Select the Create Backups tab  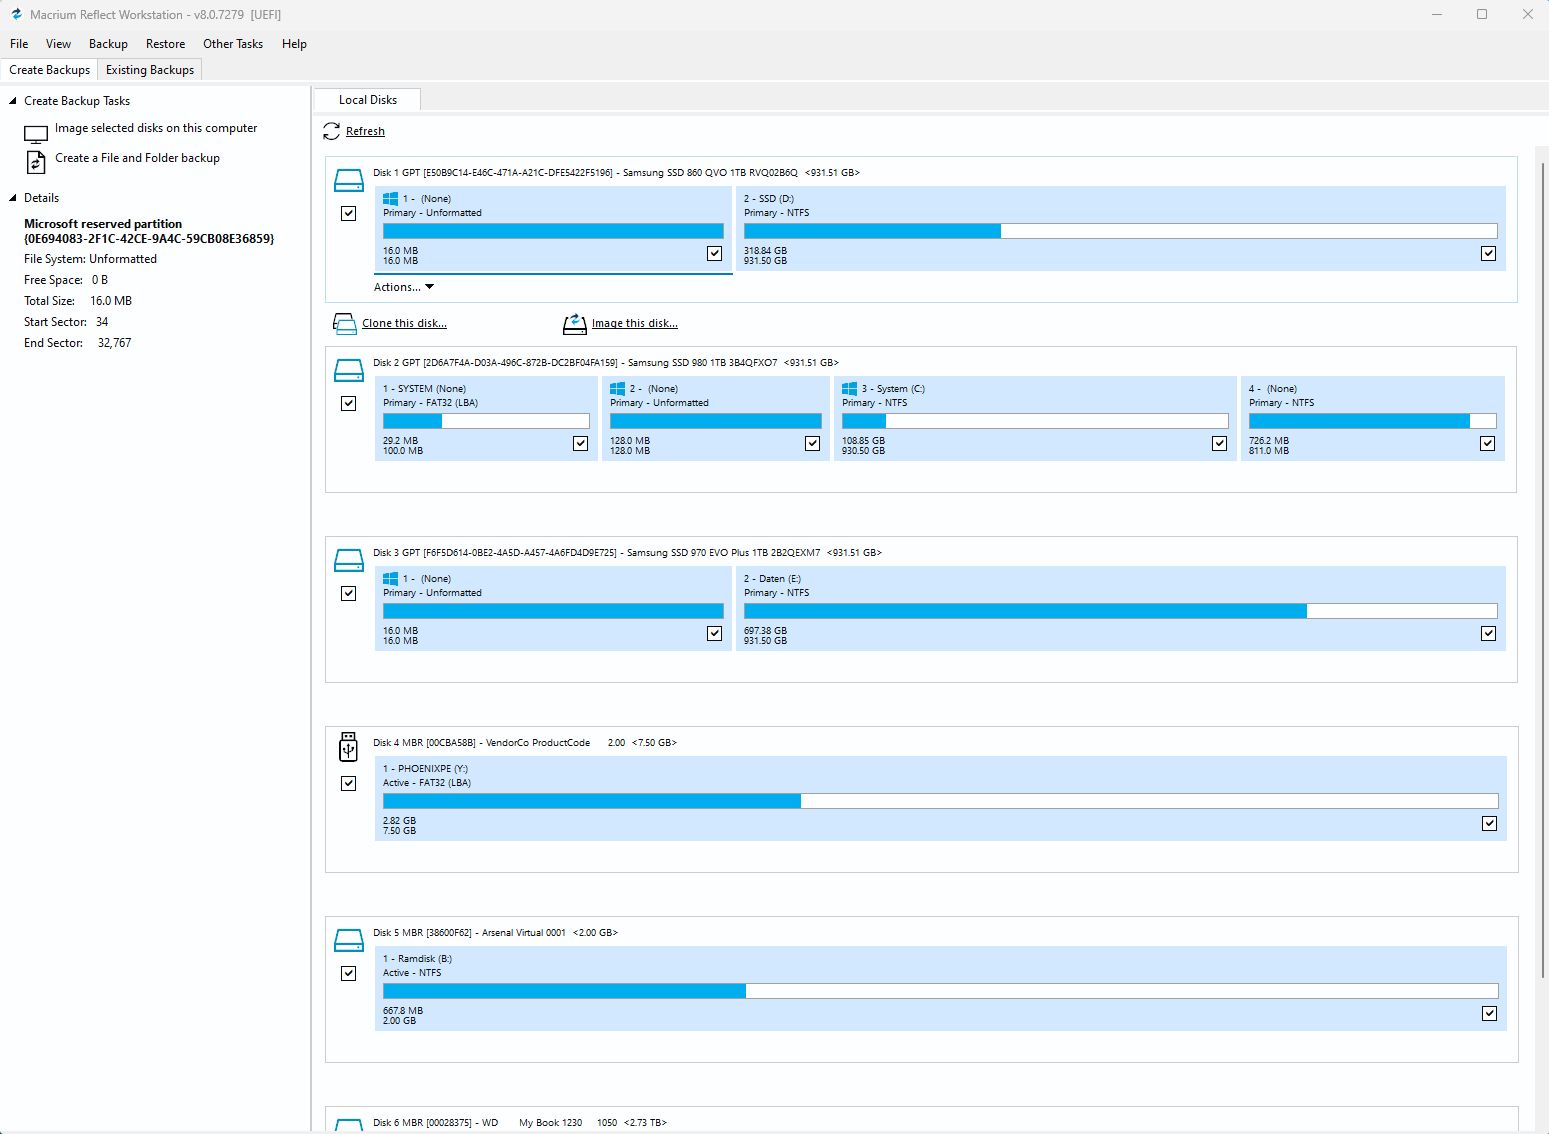point(49,70)
